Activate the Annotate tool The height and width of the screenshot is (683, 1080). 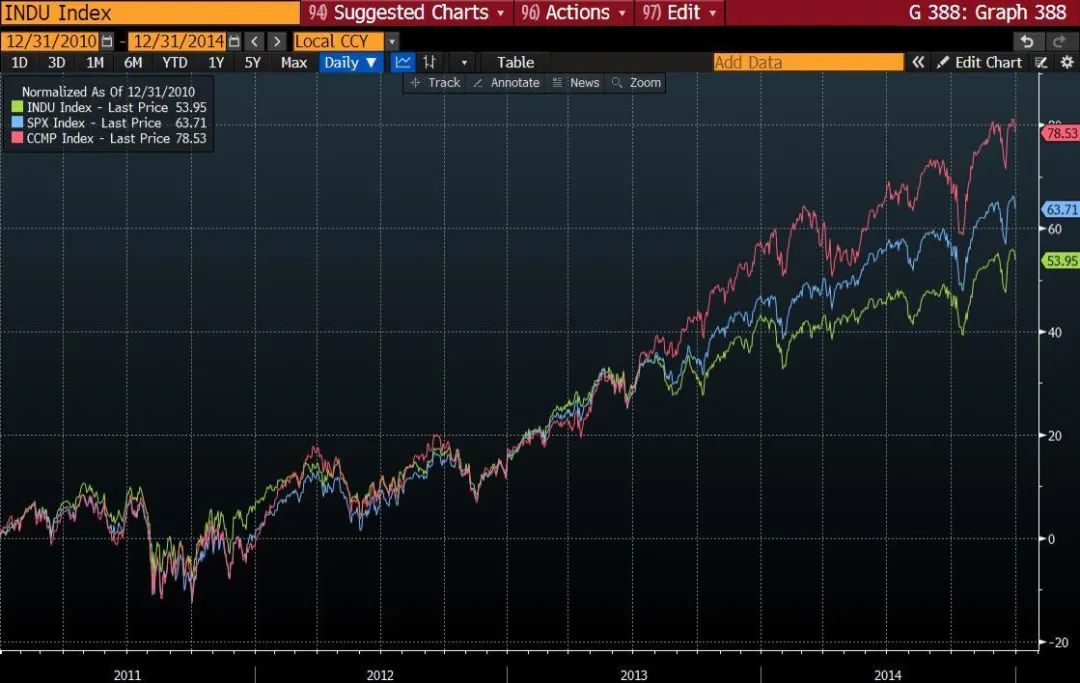506,83
